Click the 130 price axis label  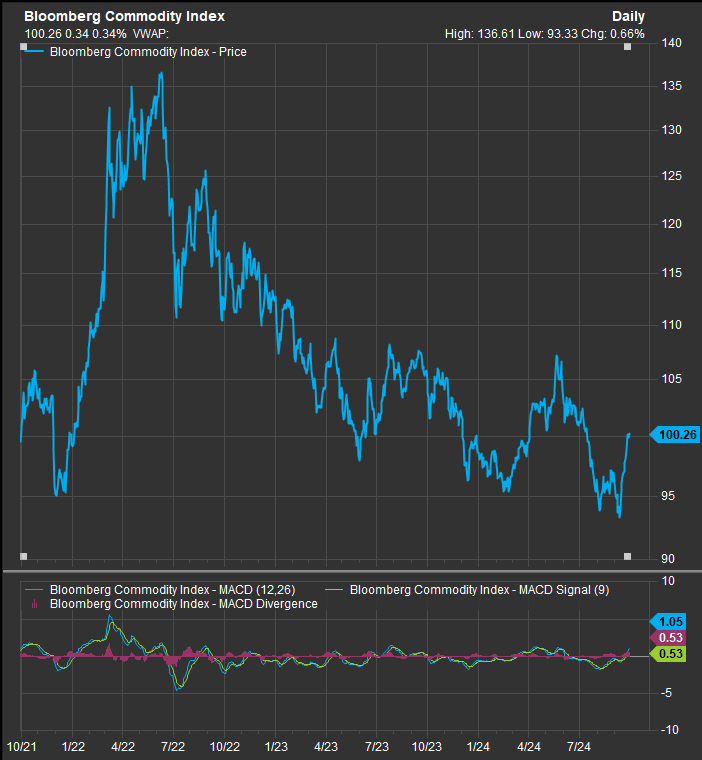pyautogui.click(x=671, y=130)
